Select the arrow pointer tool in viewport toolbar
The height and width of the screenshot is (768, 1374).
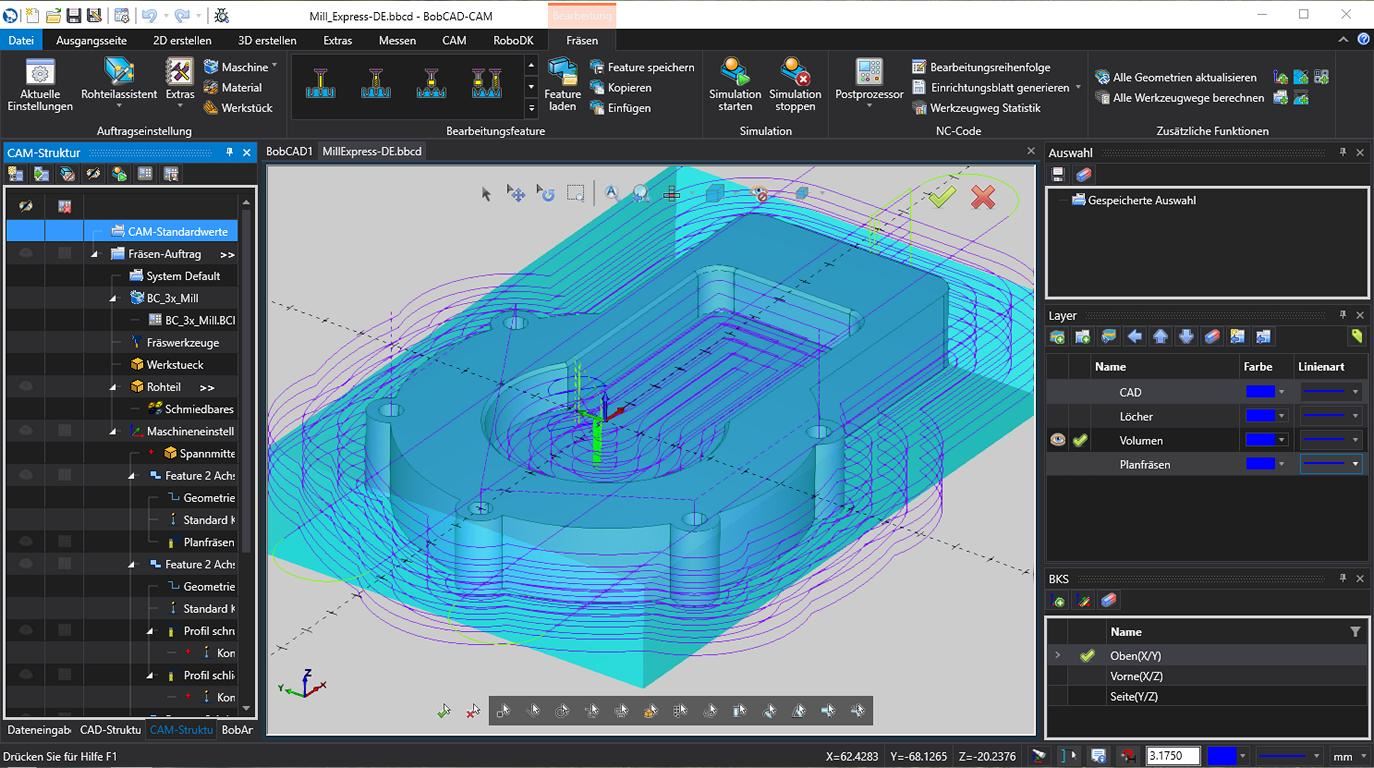(x=486, y=194)
